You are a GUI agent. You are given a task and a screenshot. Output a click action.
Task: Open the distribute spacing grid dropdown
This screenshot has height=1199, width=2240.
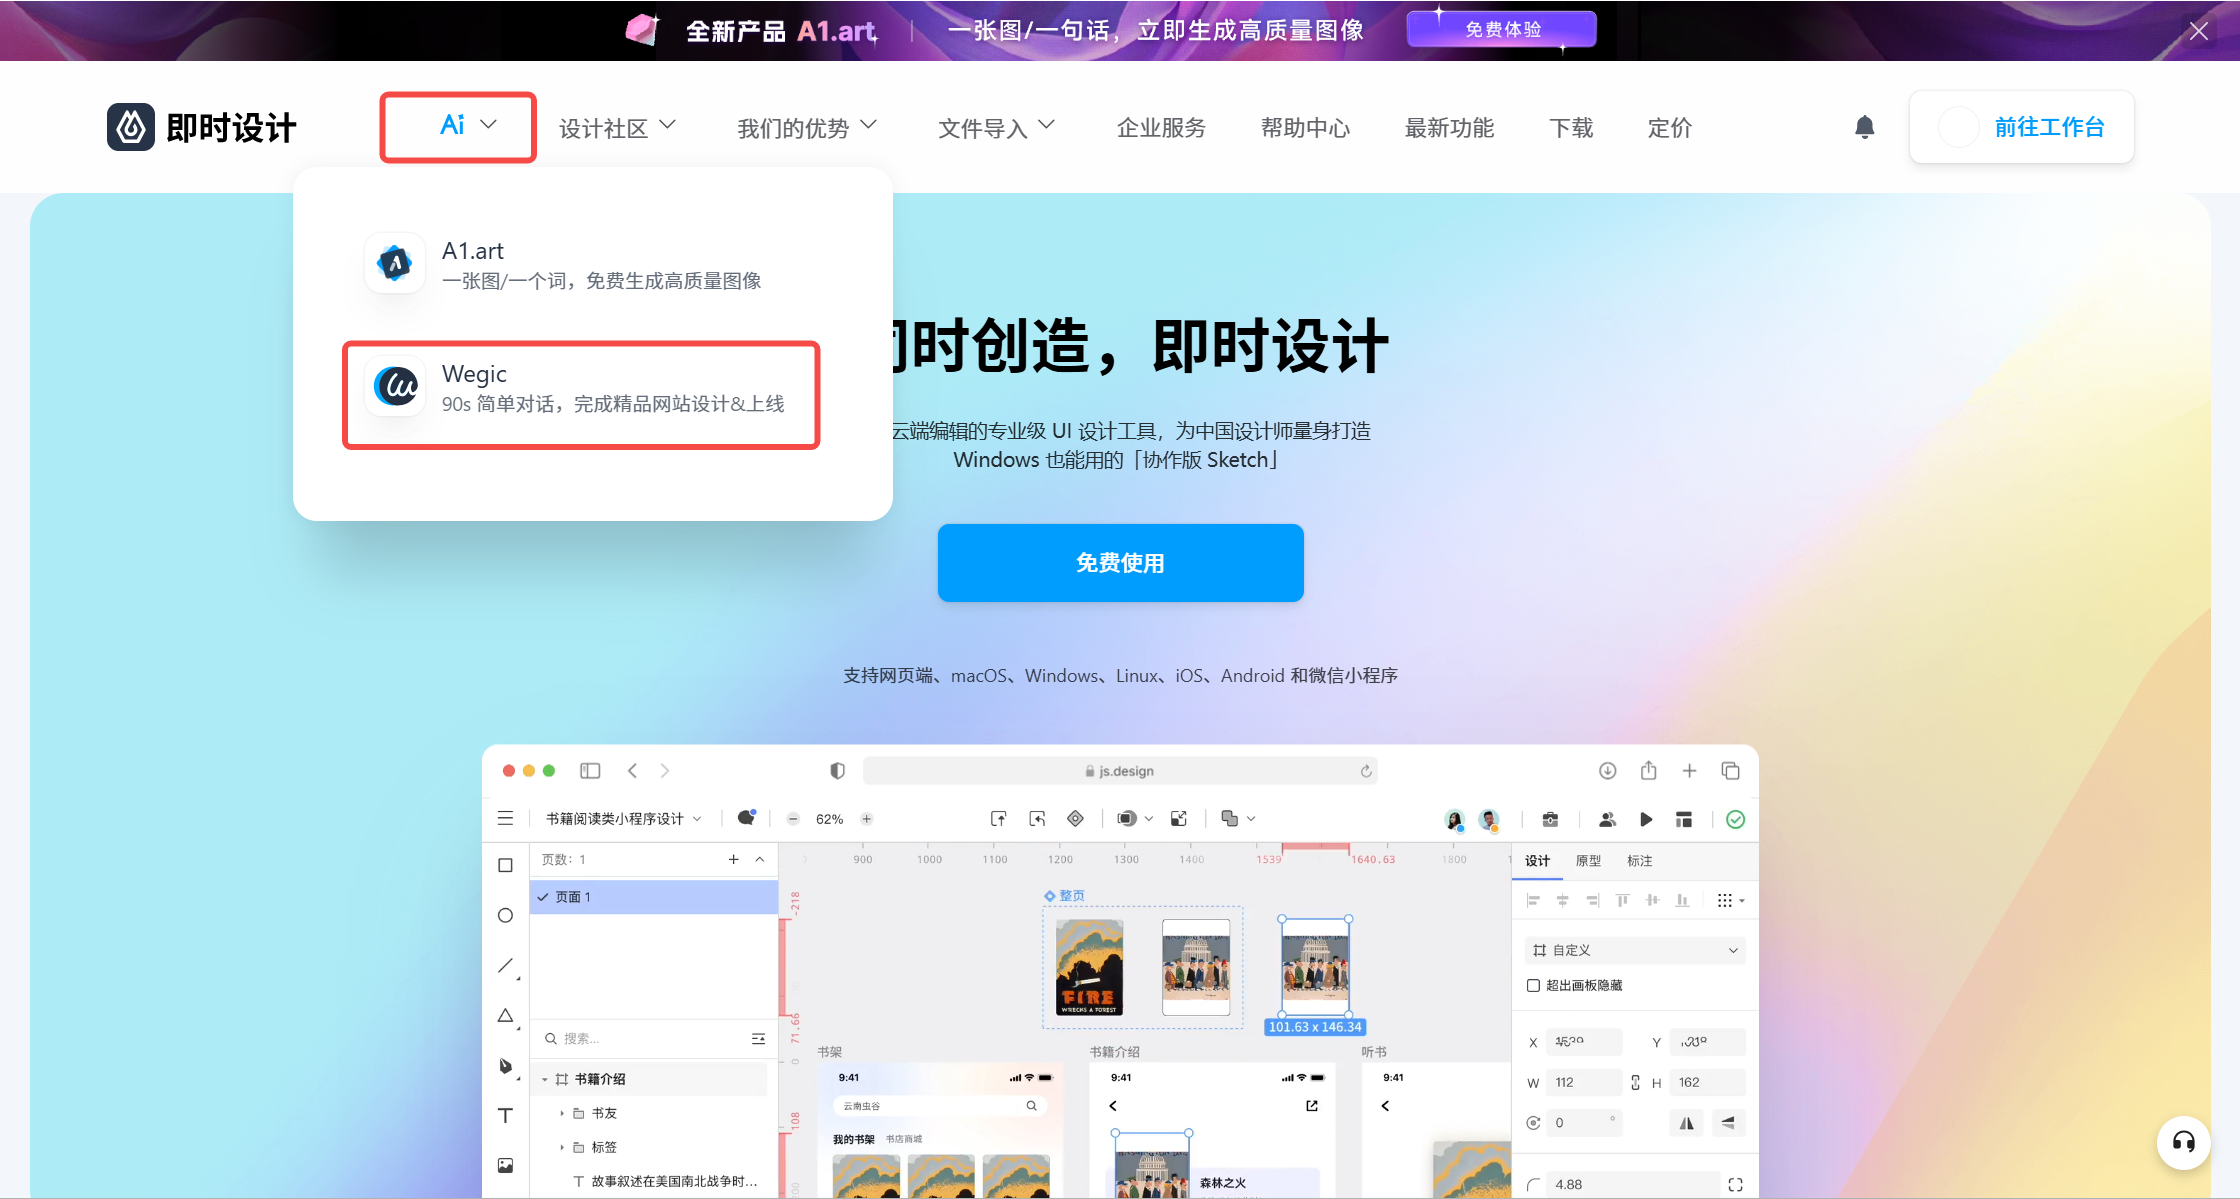(x=1730, y=900)
